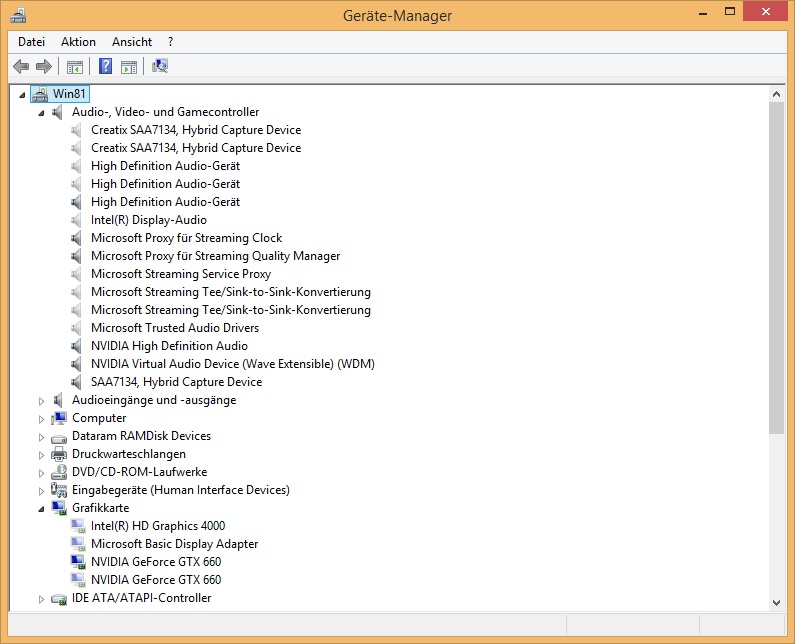Open the ? help menu
The width and height of the screenshot is (796, 644).
[171, 42]
